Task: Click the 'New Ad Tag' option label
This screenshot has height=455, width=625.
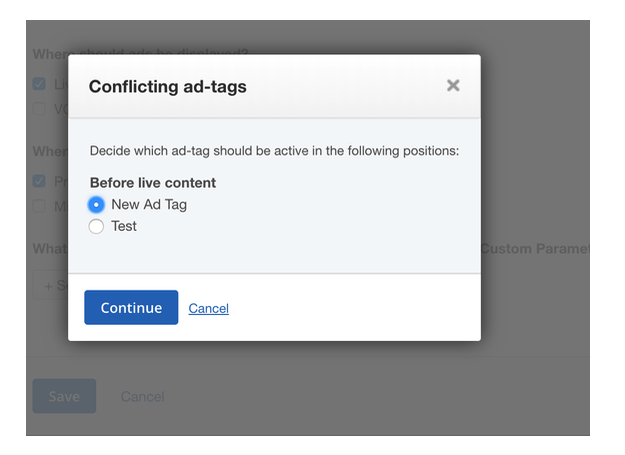Action: [x=149, y=204]
